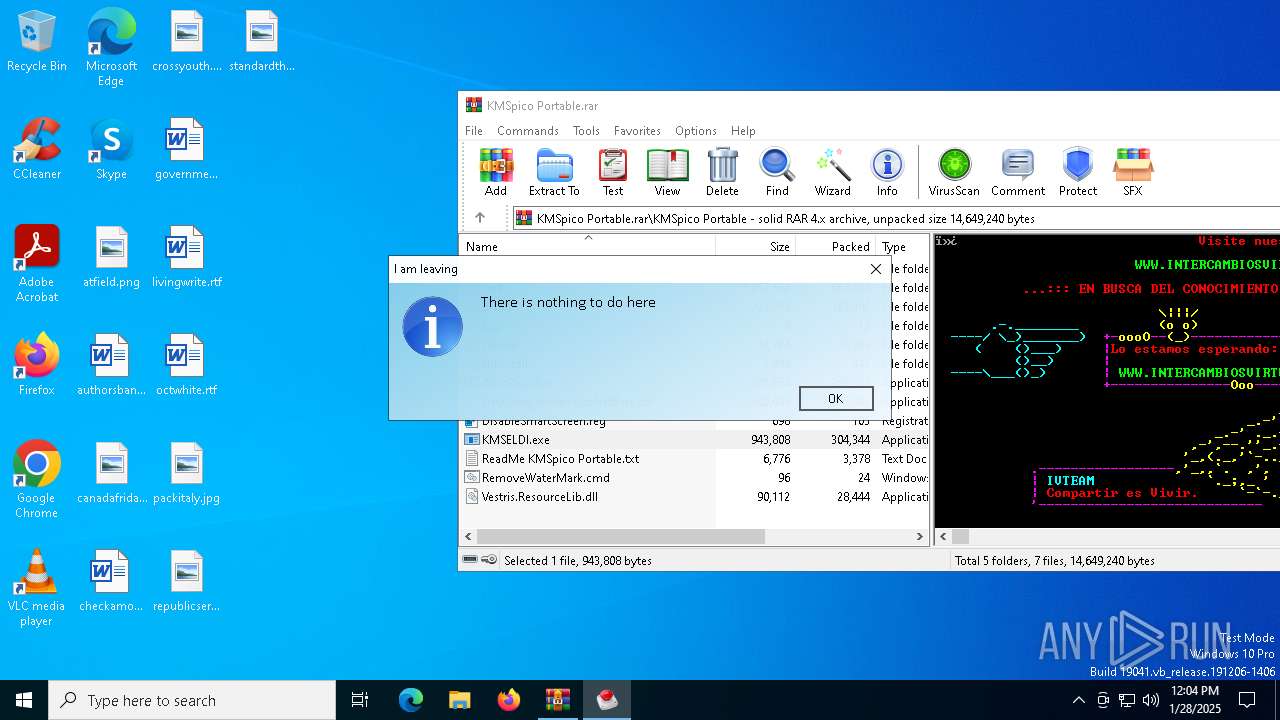The height and width of the screenshot is (720, 1280).
Task: Select Microsoft Edge desktop shortcut
Action: 111,48
